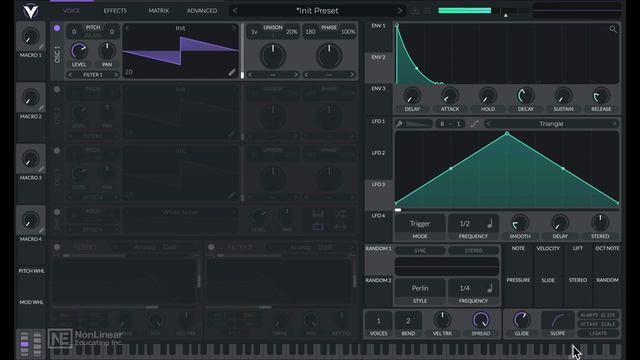Switch to the Effects tab
The width and height of the screenshot is (640, 360).
coord(115,11)
